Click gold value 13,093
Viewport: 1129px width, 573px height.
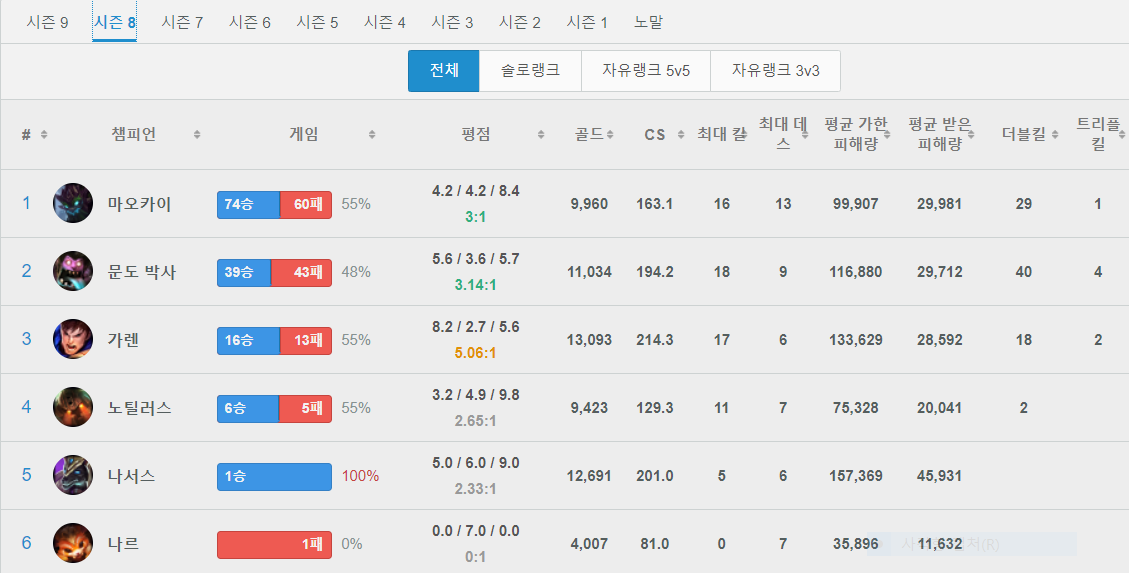coord(589,340)
